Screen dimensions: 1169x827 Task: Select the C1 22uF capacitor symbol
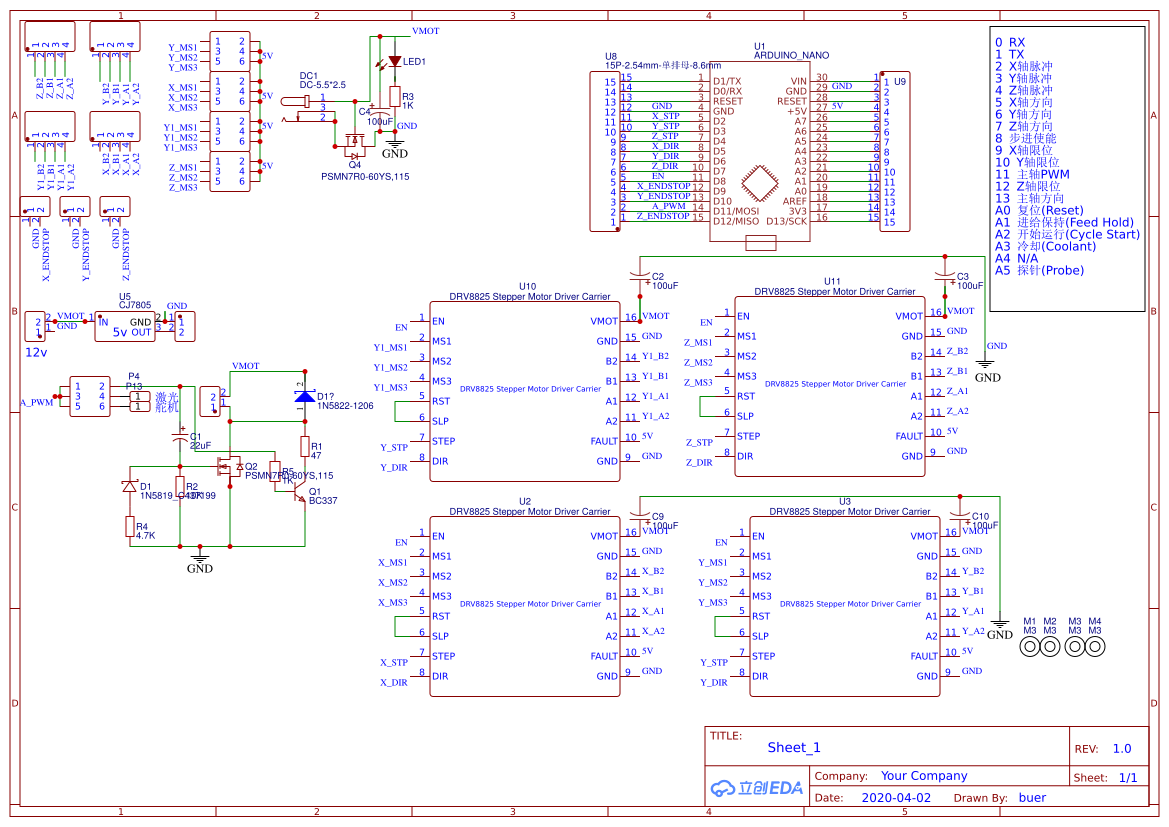pos(180,435)
